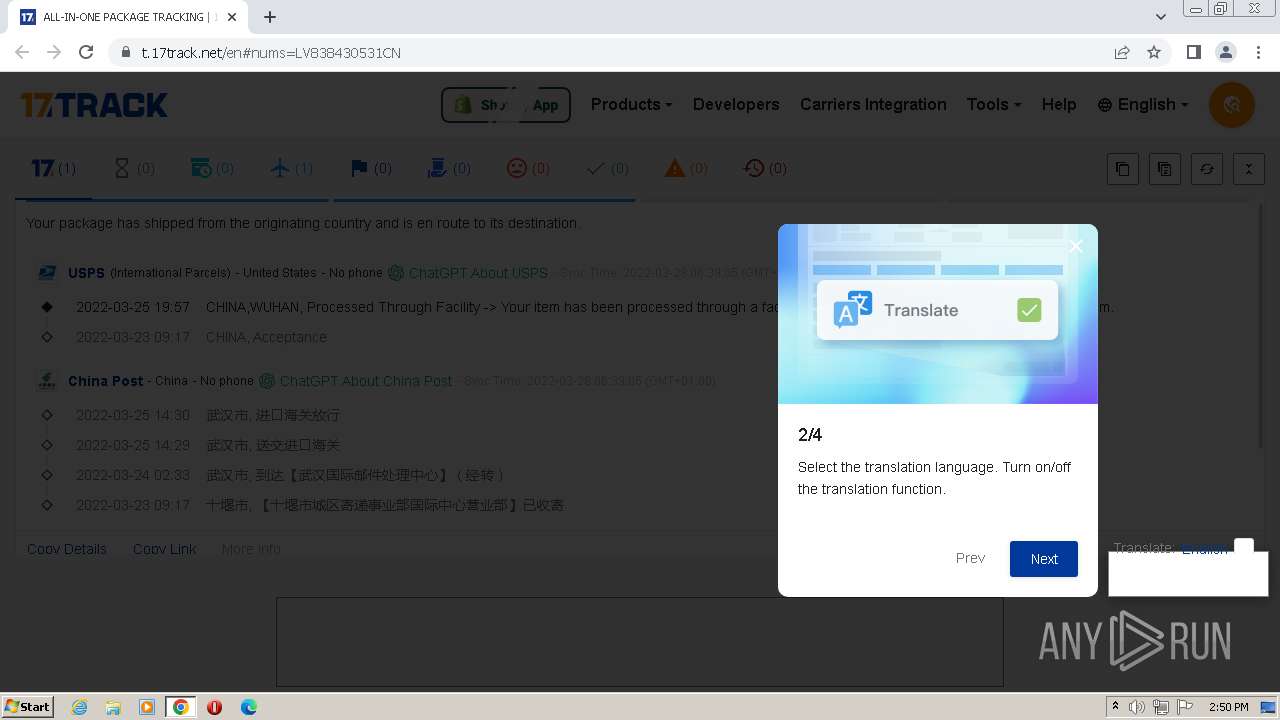
Task: Select the hourglass Not Found tab
Action: click(133, 168)
